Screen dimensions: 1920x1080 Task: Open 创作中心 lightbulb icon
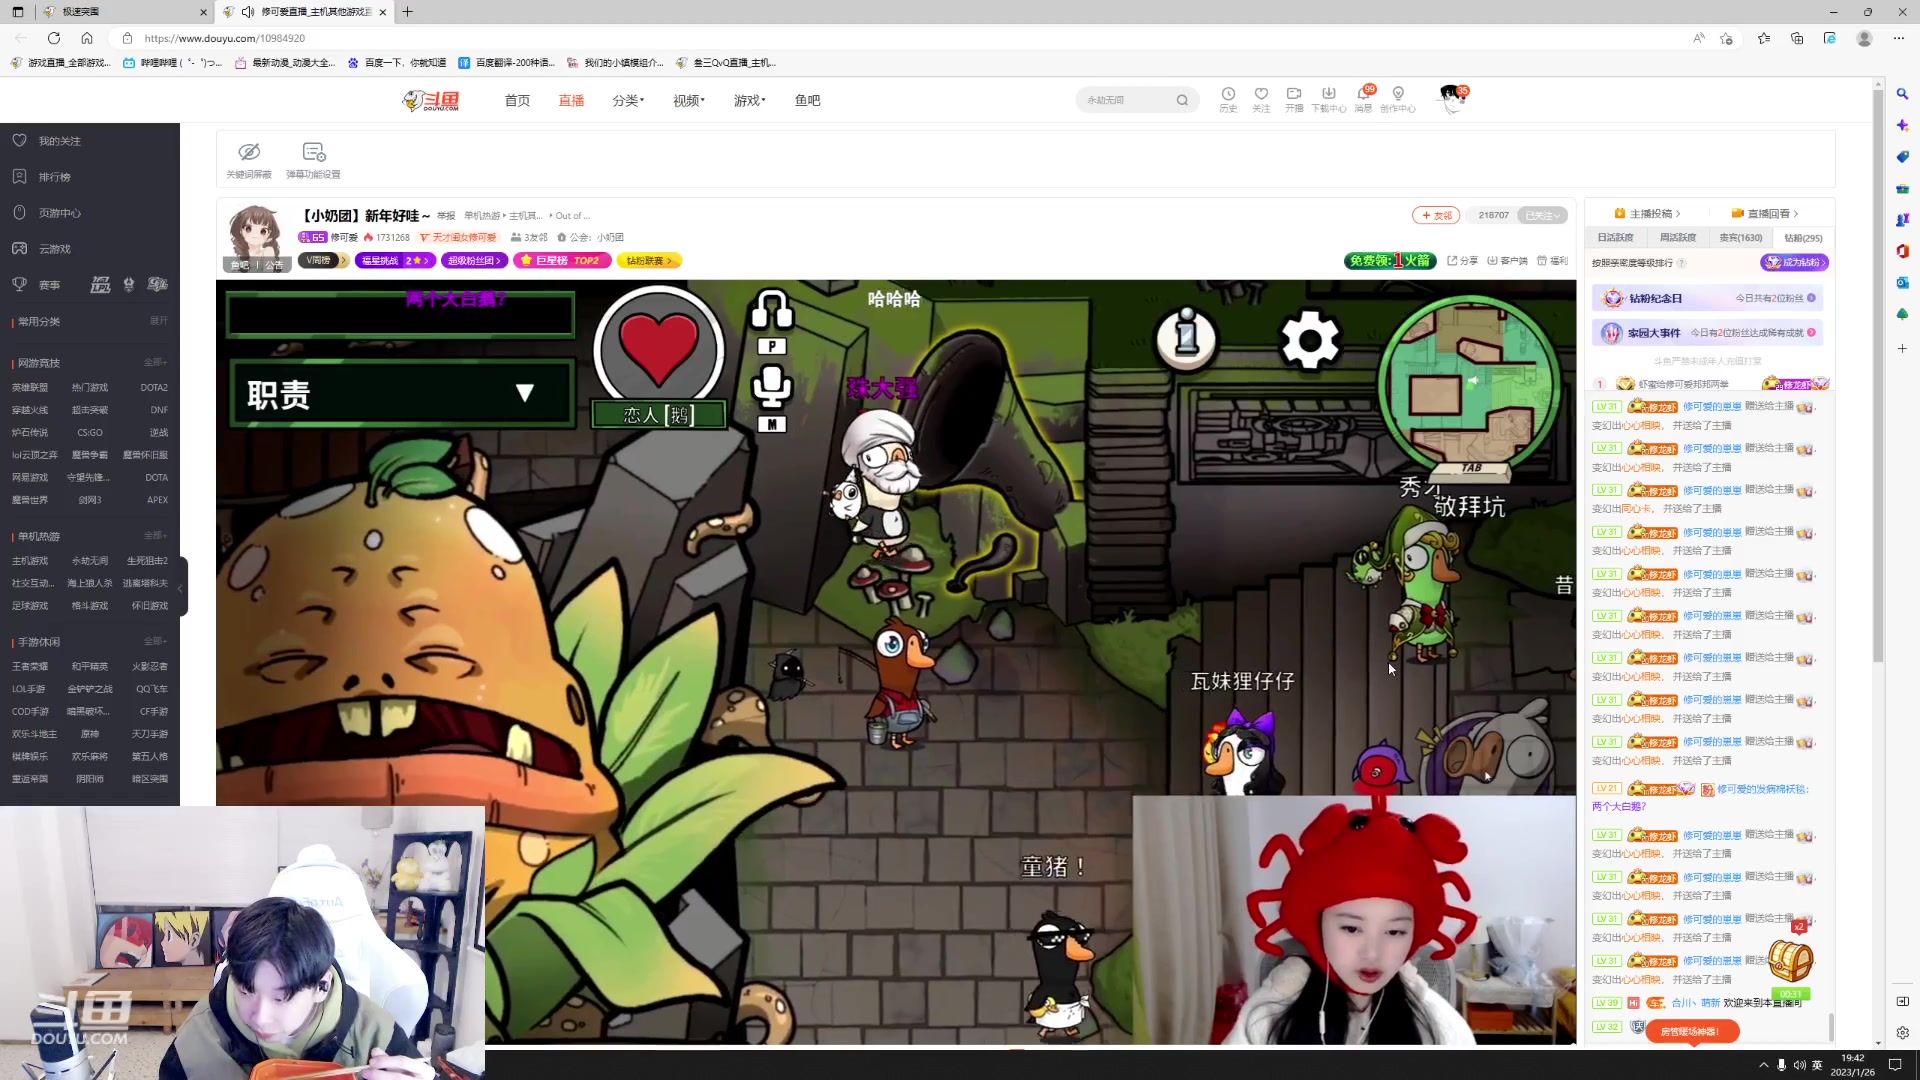(1398, 98)
